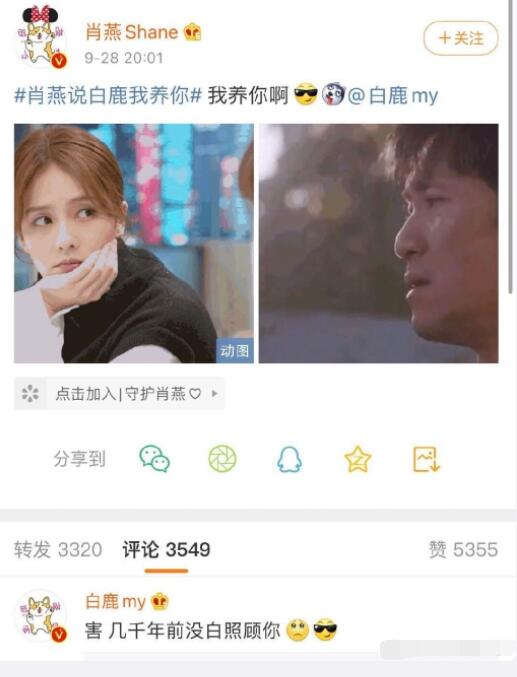The image size is (517, 677).
Task: Expand the 守护肖燕 banner arrow
Action: tap(214, 393)
